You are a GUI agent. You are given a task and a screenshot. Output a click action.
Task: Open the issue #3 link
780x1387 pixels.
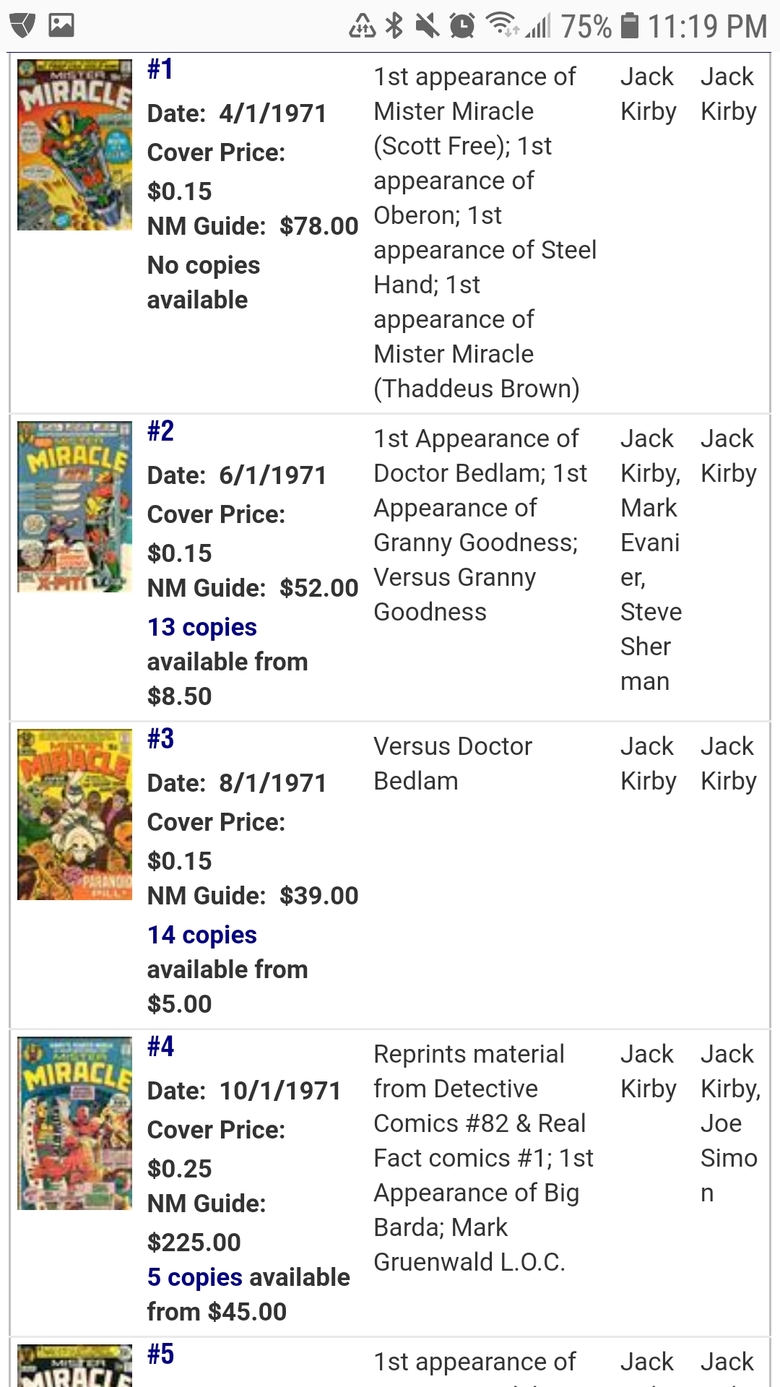(x=160, y=739)
